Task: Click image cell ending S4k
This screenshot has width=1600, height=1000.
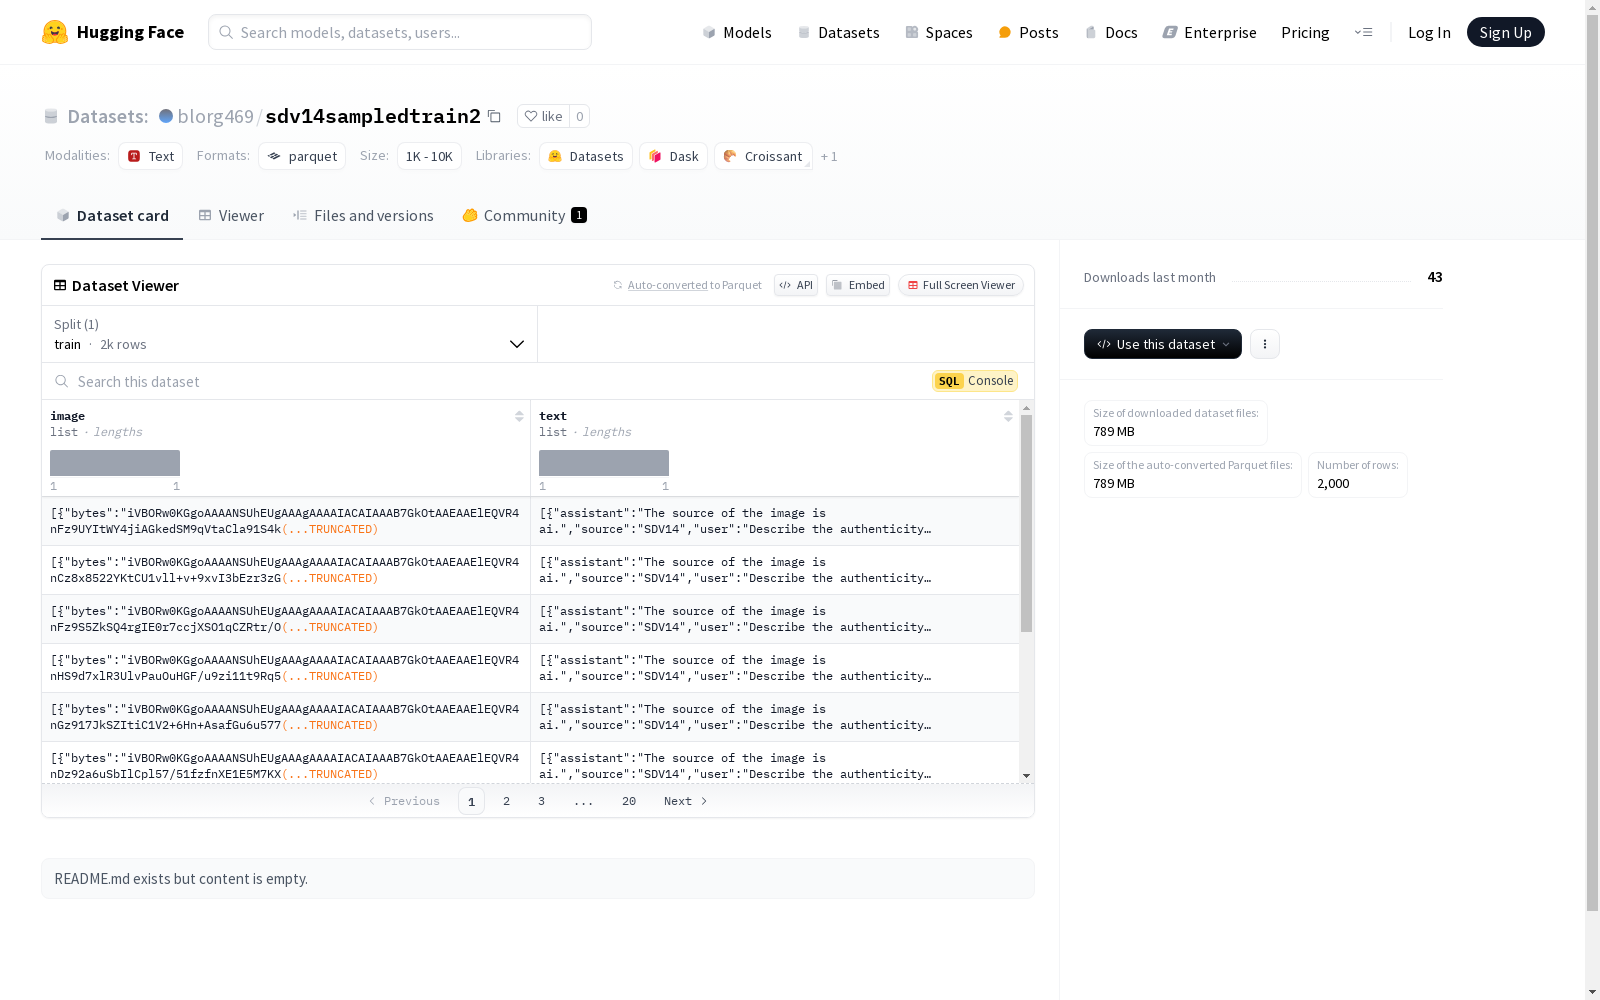Action: [286, 521]
